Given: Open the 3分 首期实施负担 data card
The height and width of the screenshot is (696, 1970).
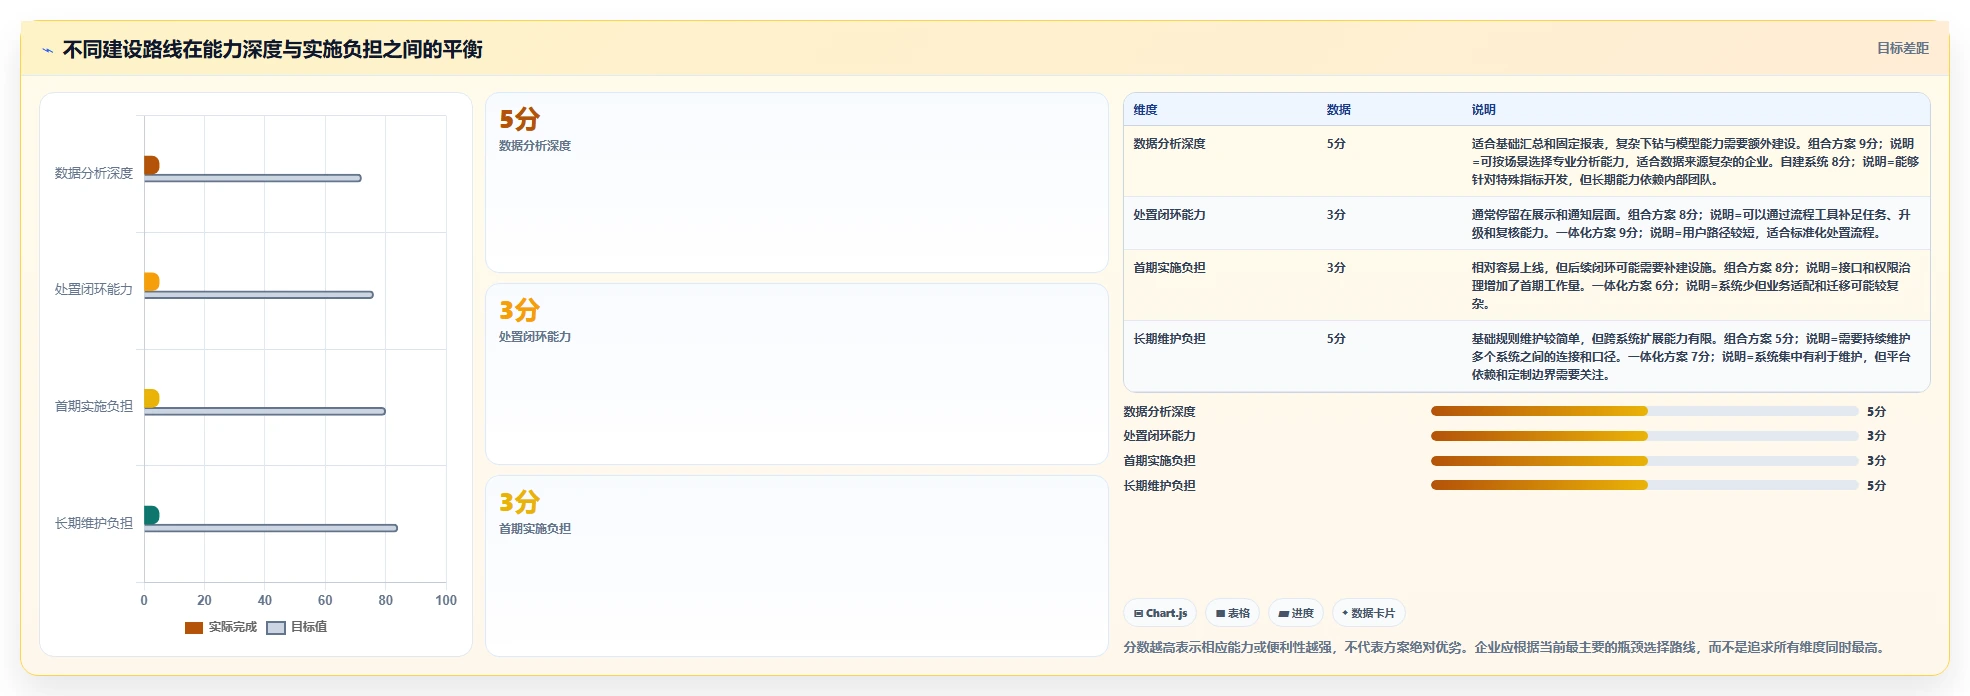Looking at the screenshot, I should (x=796, y=566).
